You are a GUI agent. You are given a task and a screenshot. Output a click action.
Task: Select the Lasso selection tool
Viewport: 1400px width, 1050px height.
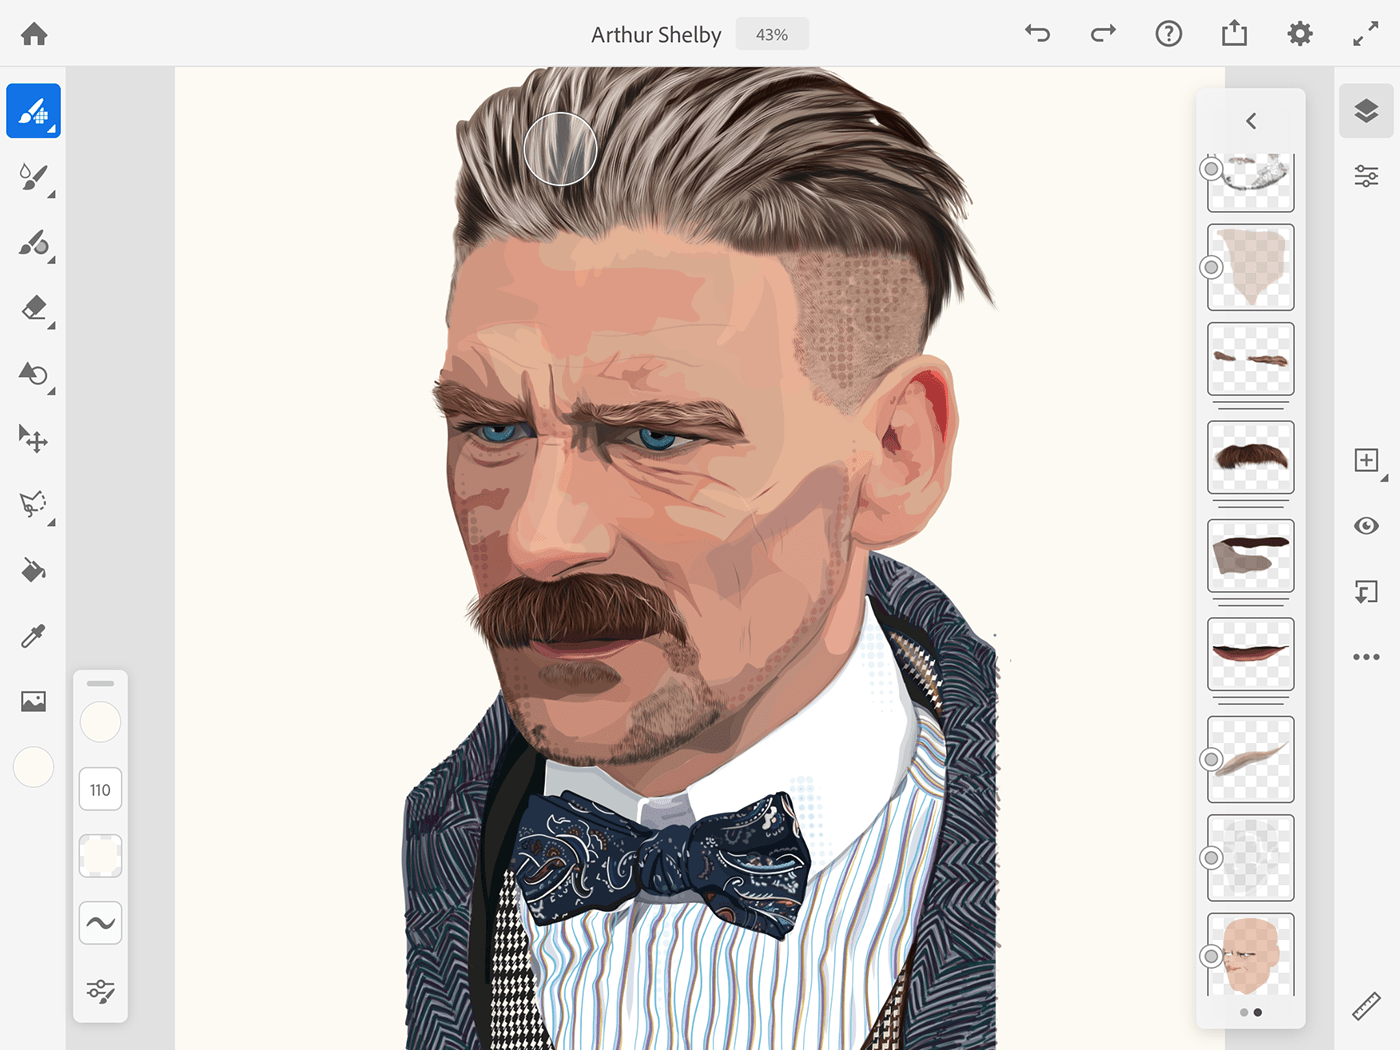tap(34, 504)
